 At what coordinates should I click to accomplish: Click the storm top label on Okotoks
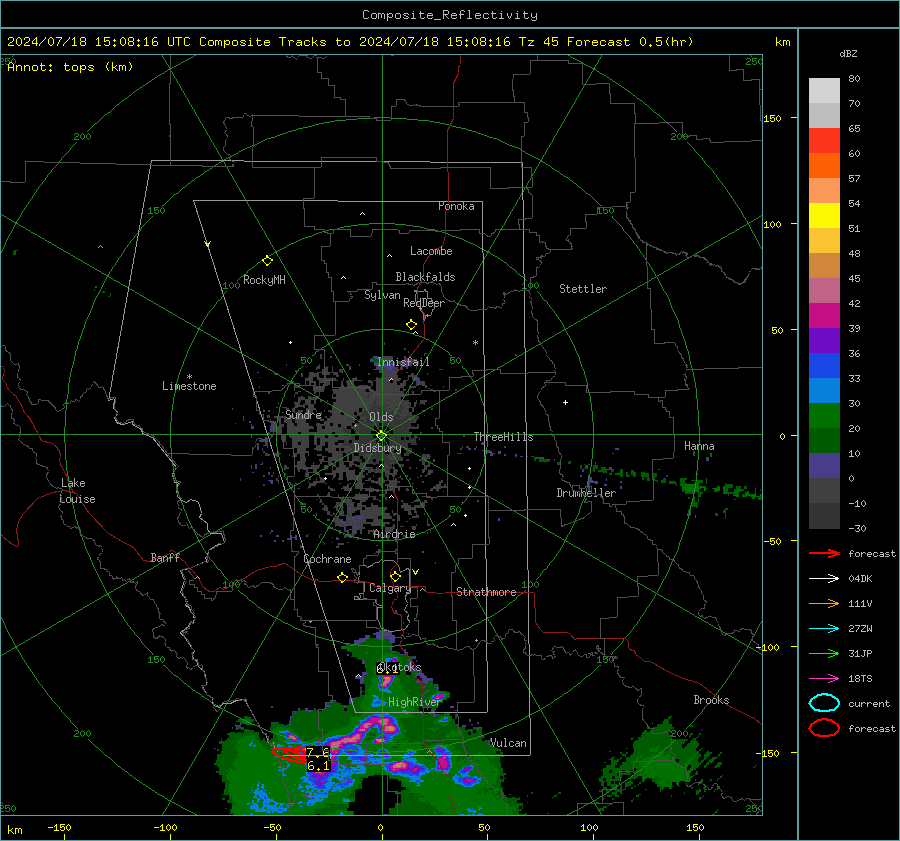386,668
